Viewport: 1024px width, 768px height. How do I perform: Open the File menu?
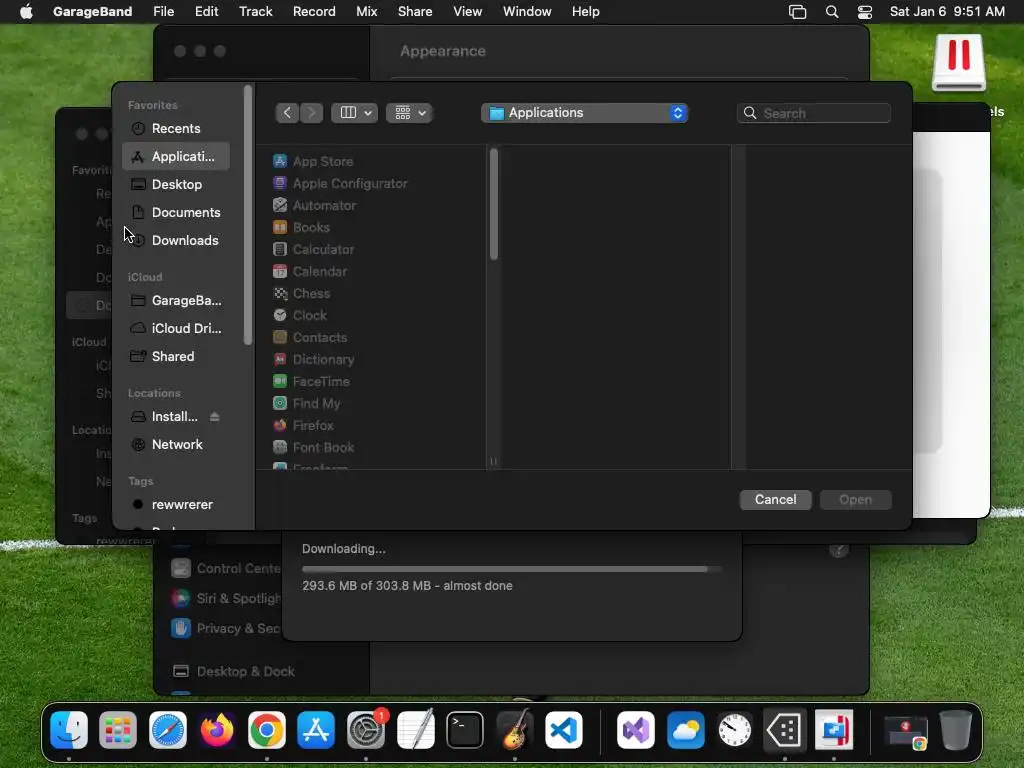point(163,11)
